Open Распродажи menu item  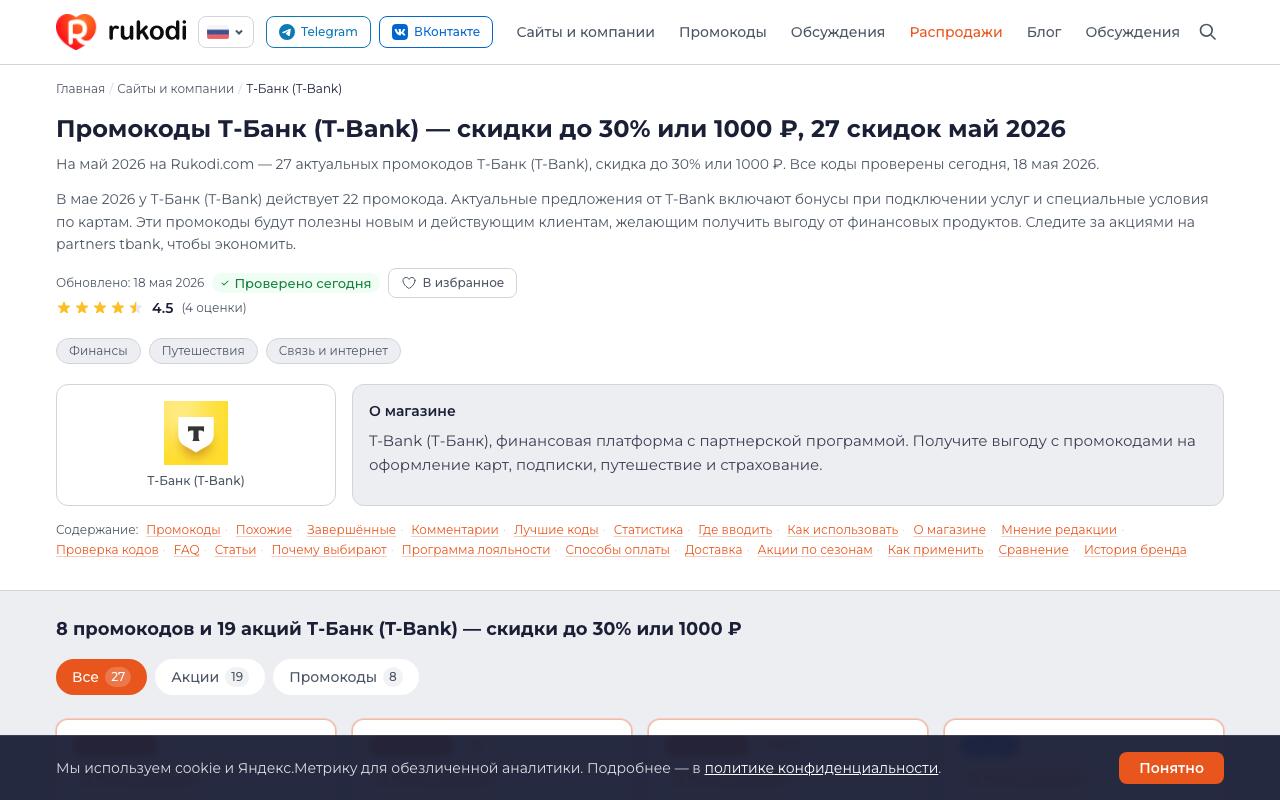click(956, 32)
